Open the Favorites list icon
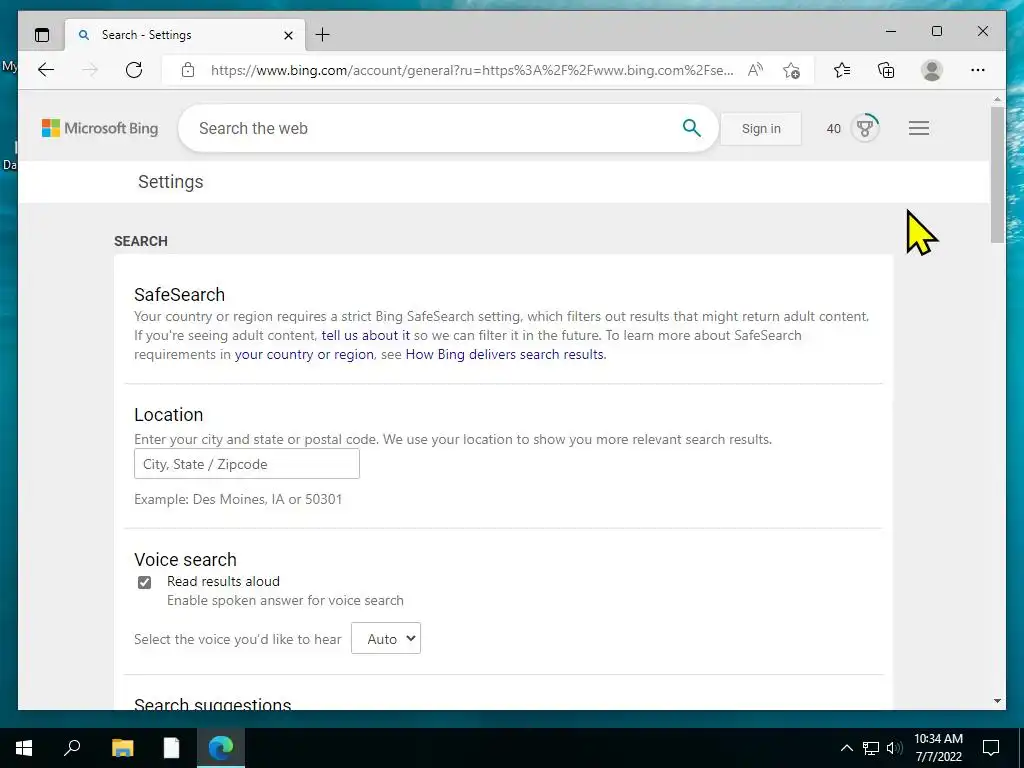Screen dimensions: 1024x768 842,70
